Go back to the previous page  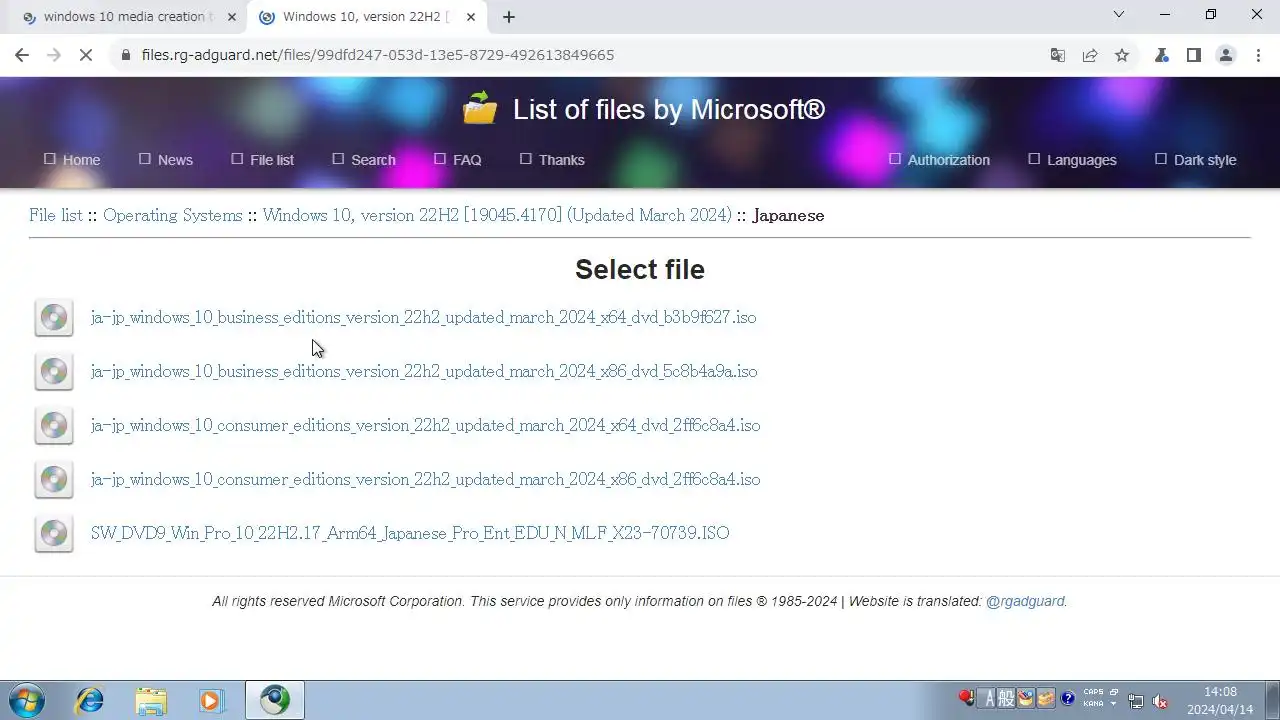point(22,55)
